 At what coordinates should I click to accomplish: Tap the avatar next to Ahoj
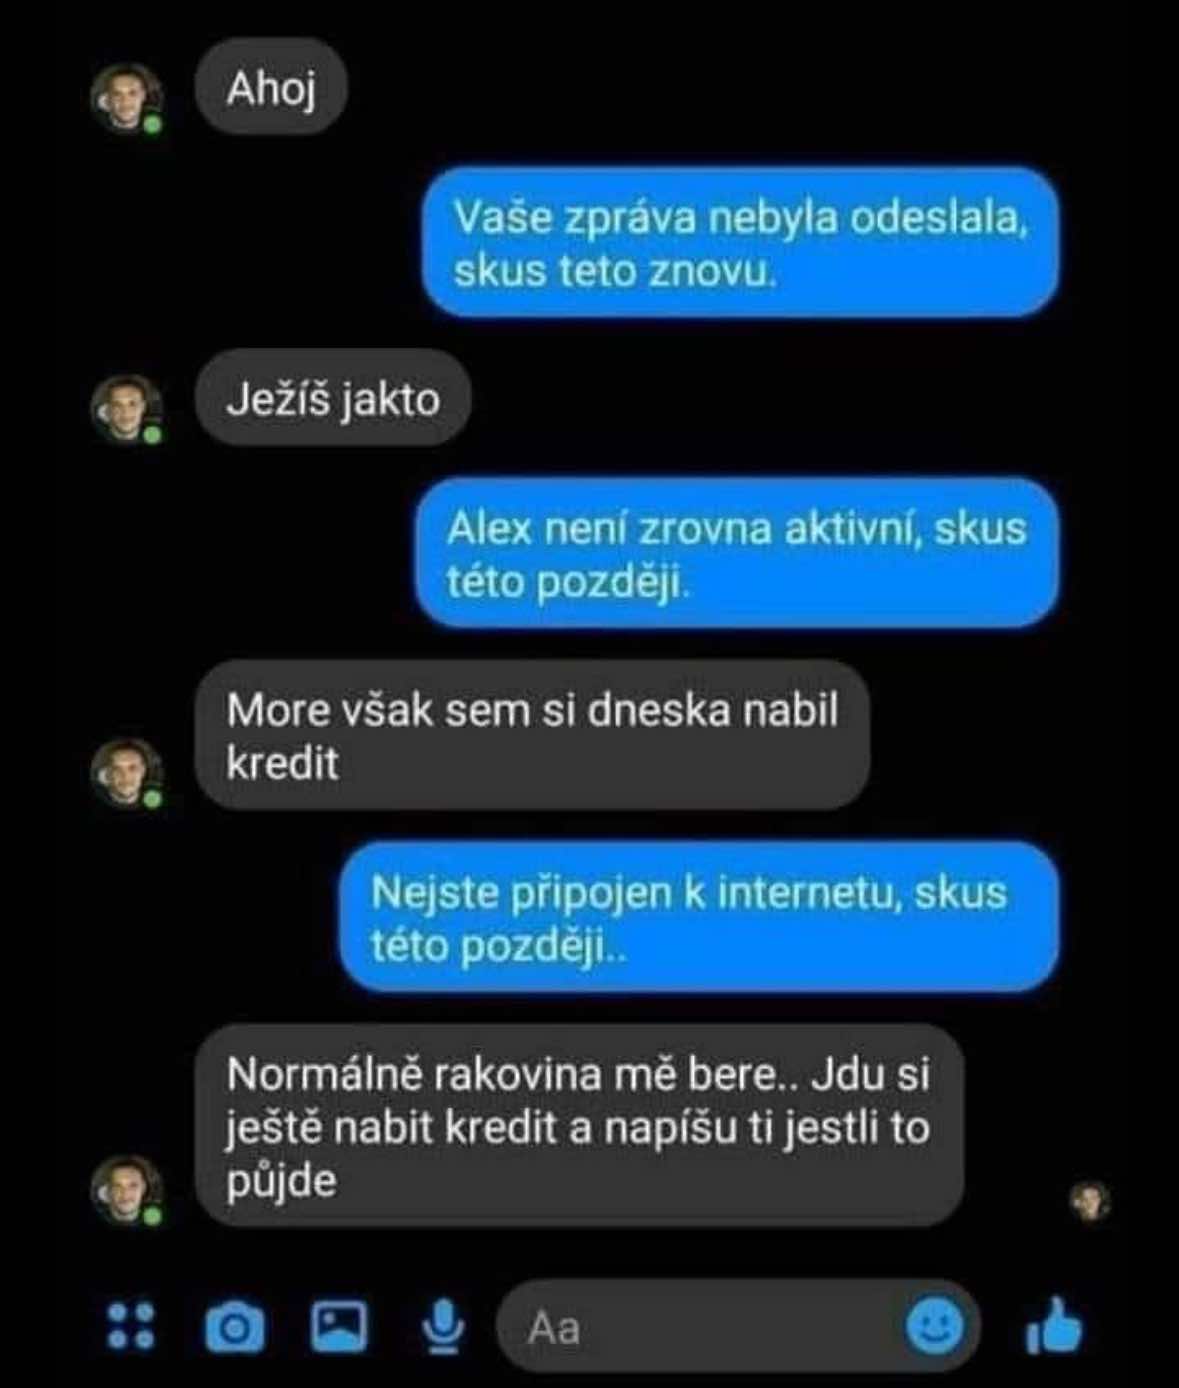[x=126, y=97]
